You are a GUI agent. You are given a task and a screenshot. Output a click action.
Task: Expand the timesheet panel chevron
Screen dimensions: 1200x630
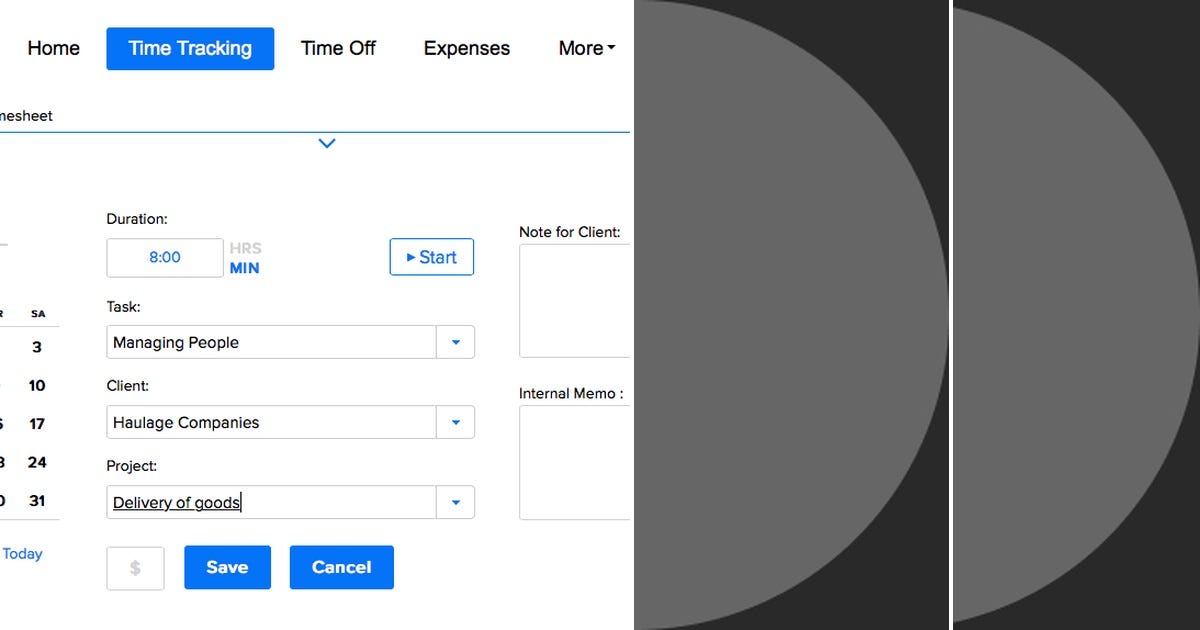[x=326, y=143]
